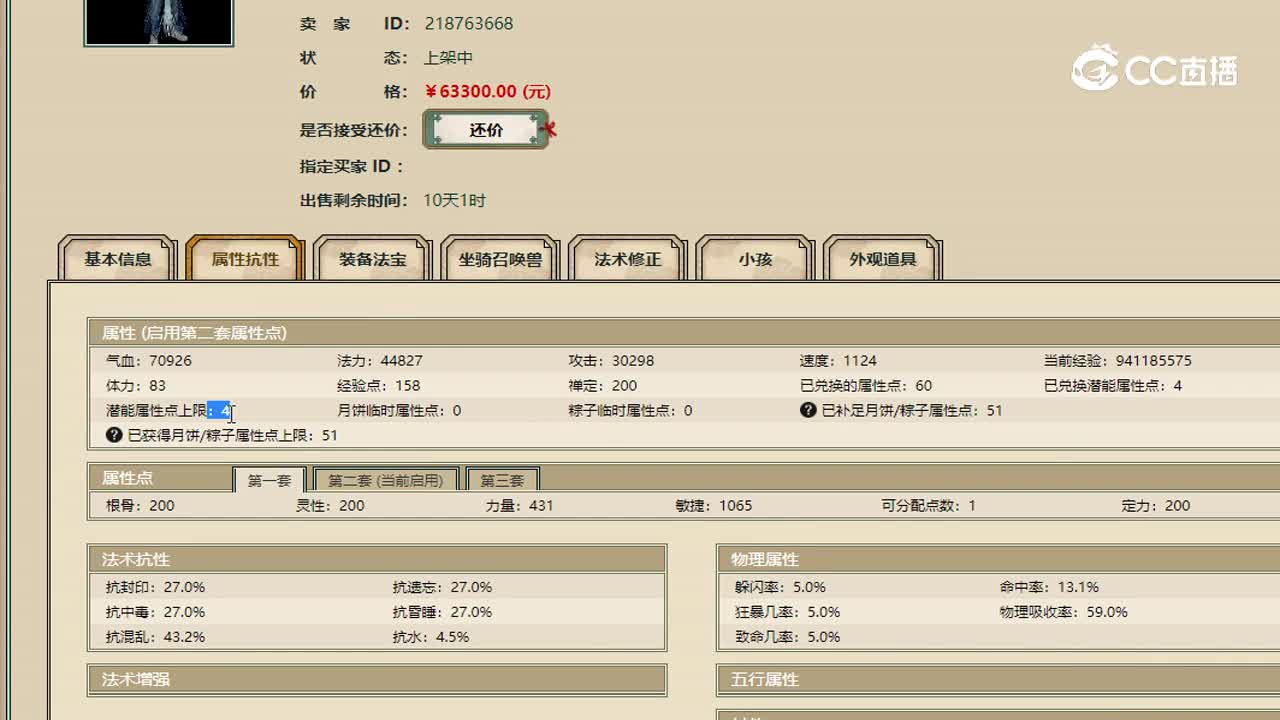Viewport: 1280px width, 720px height.
Task: Click the 法力: 44827 value
Action: point(380,360)
